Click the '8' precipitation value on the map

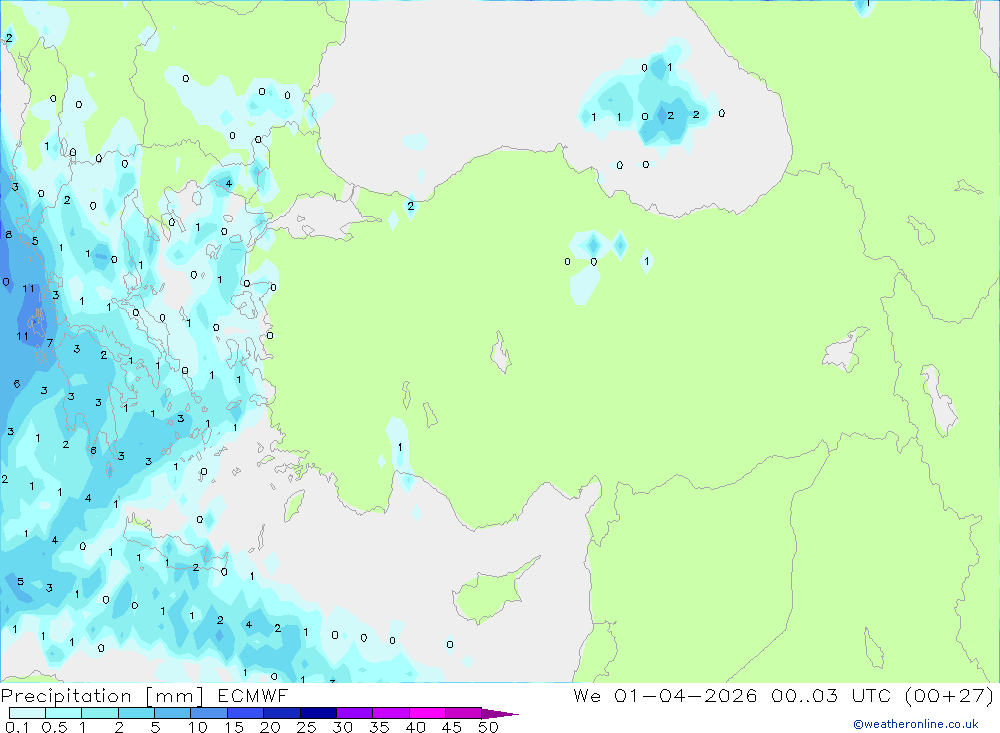click(8, 235)
